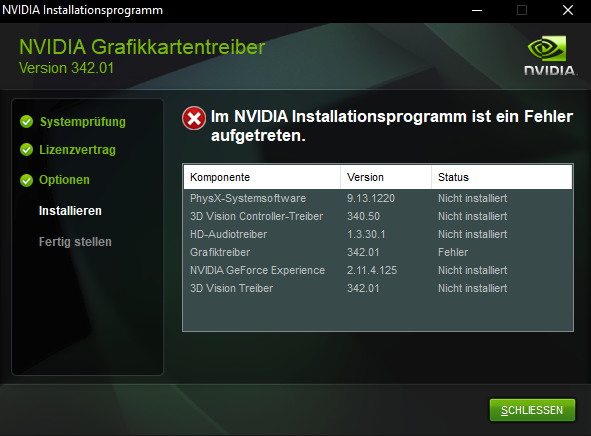Select the 3D Vision Treiber component name
The image size is (591, 436).
231,288
